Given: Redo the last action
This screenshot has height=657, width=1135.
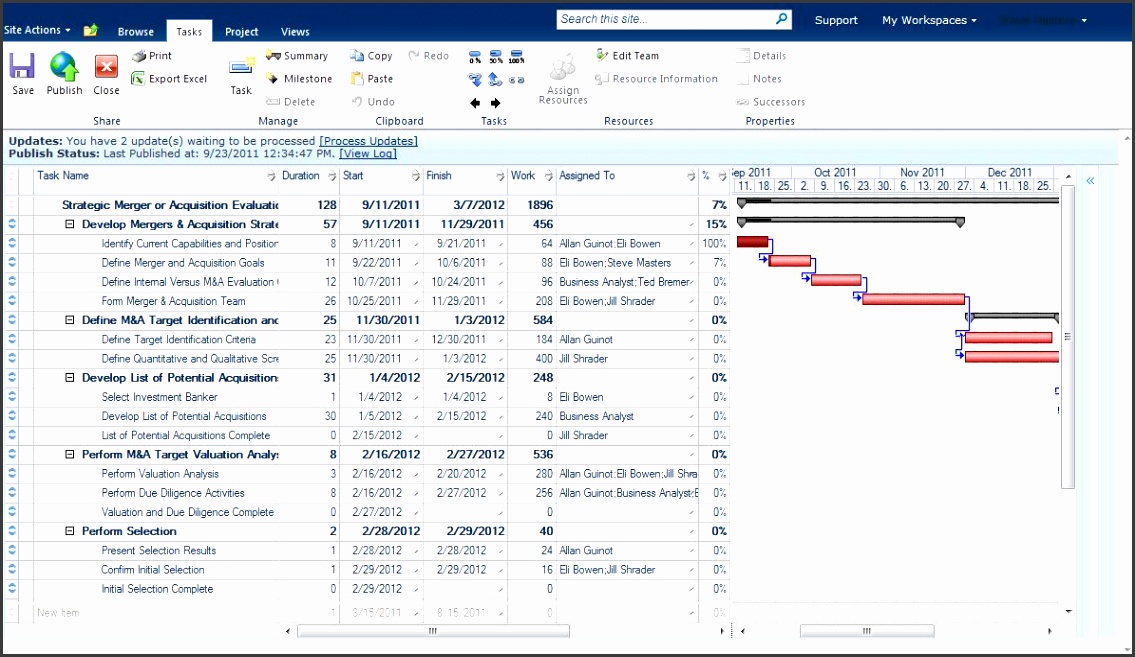Looking at the screenshot, I should tap(428, 56).
